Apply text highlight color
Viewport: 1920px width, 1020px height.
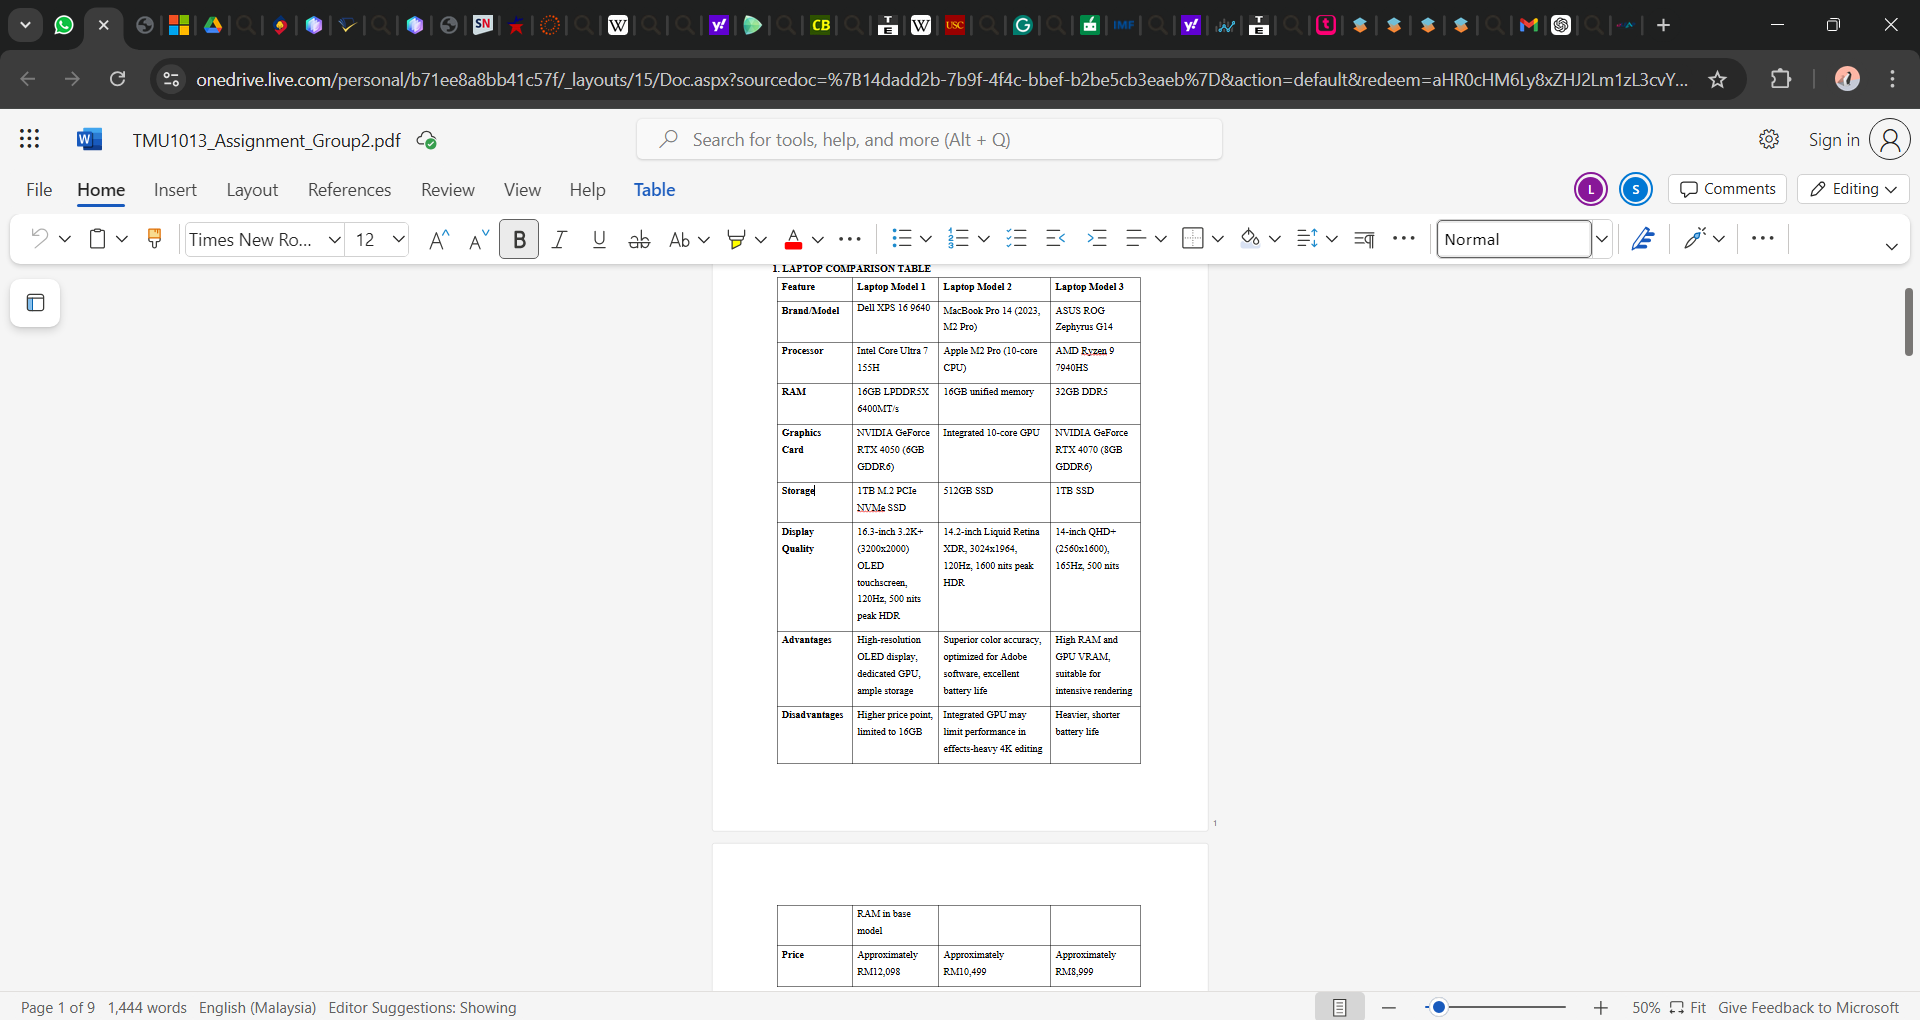737,239
